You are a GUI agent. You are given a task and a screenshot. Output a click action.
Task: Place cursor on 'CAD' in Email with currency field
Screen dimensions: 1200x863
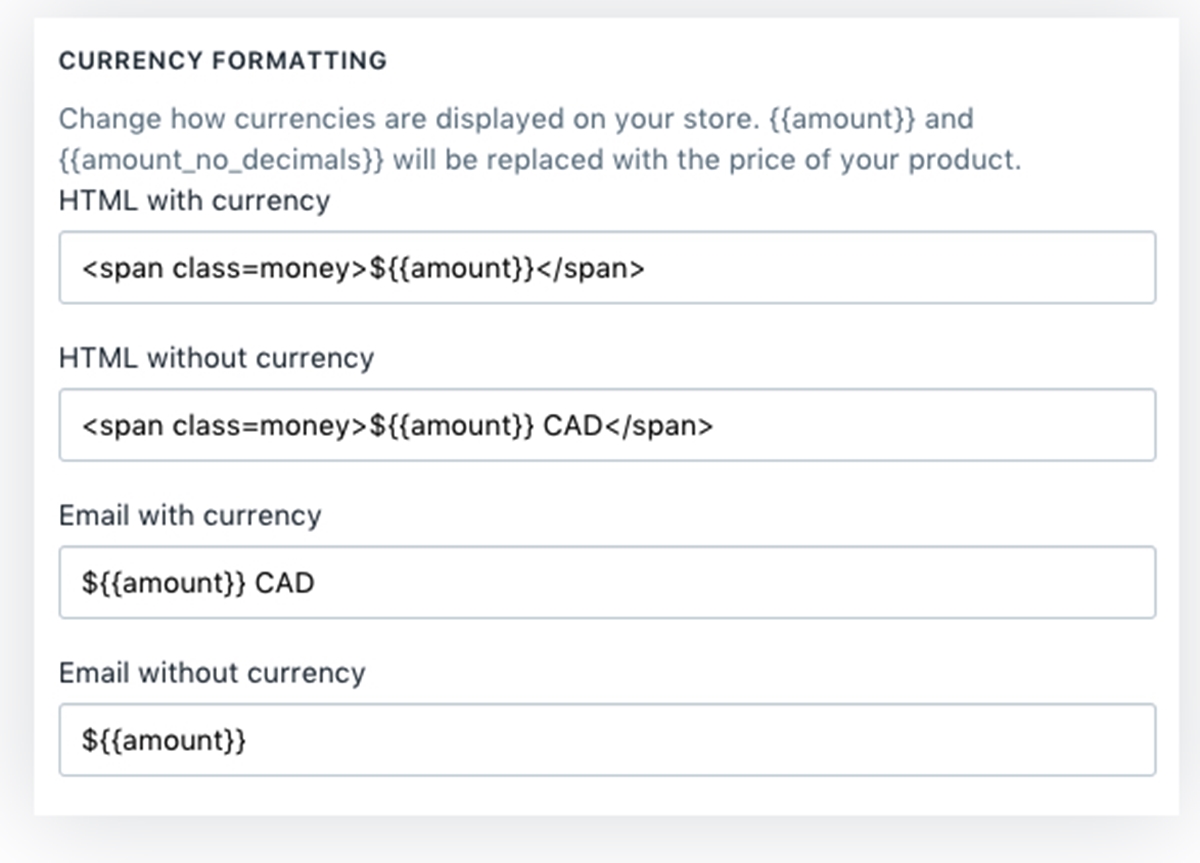pyautogui.click(x=285, y=582)
